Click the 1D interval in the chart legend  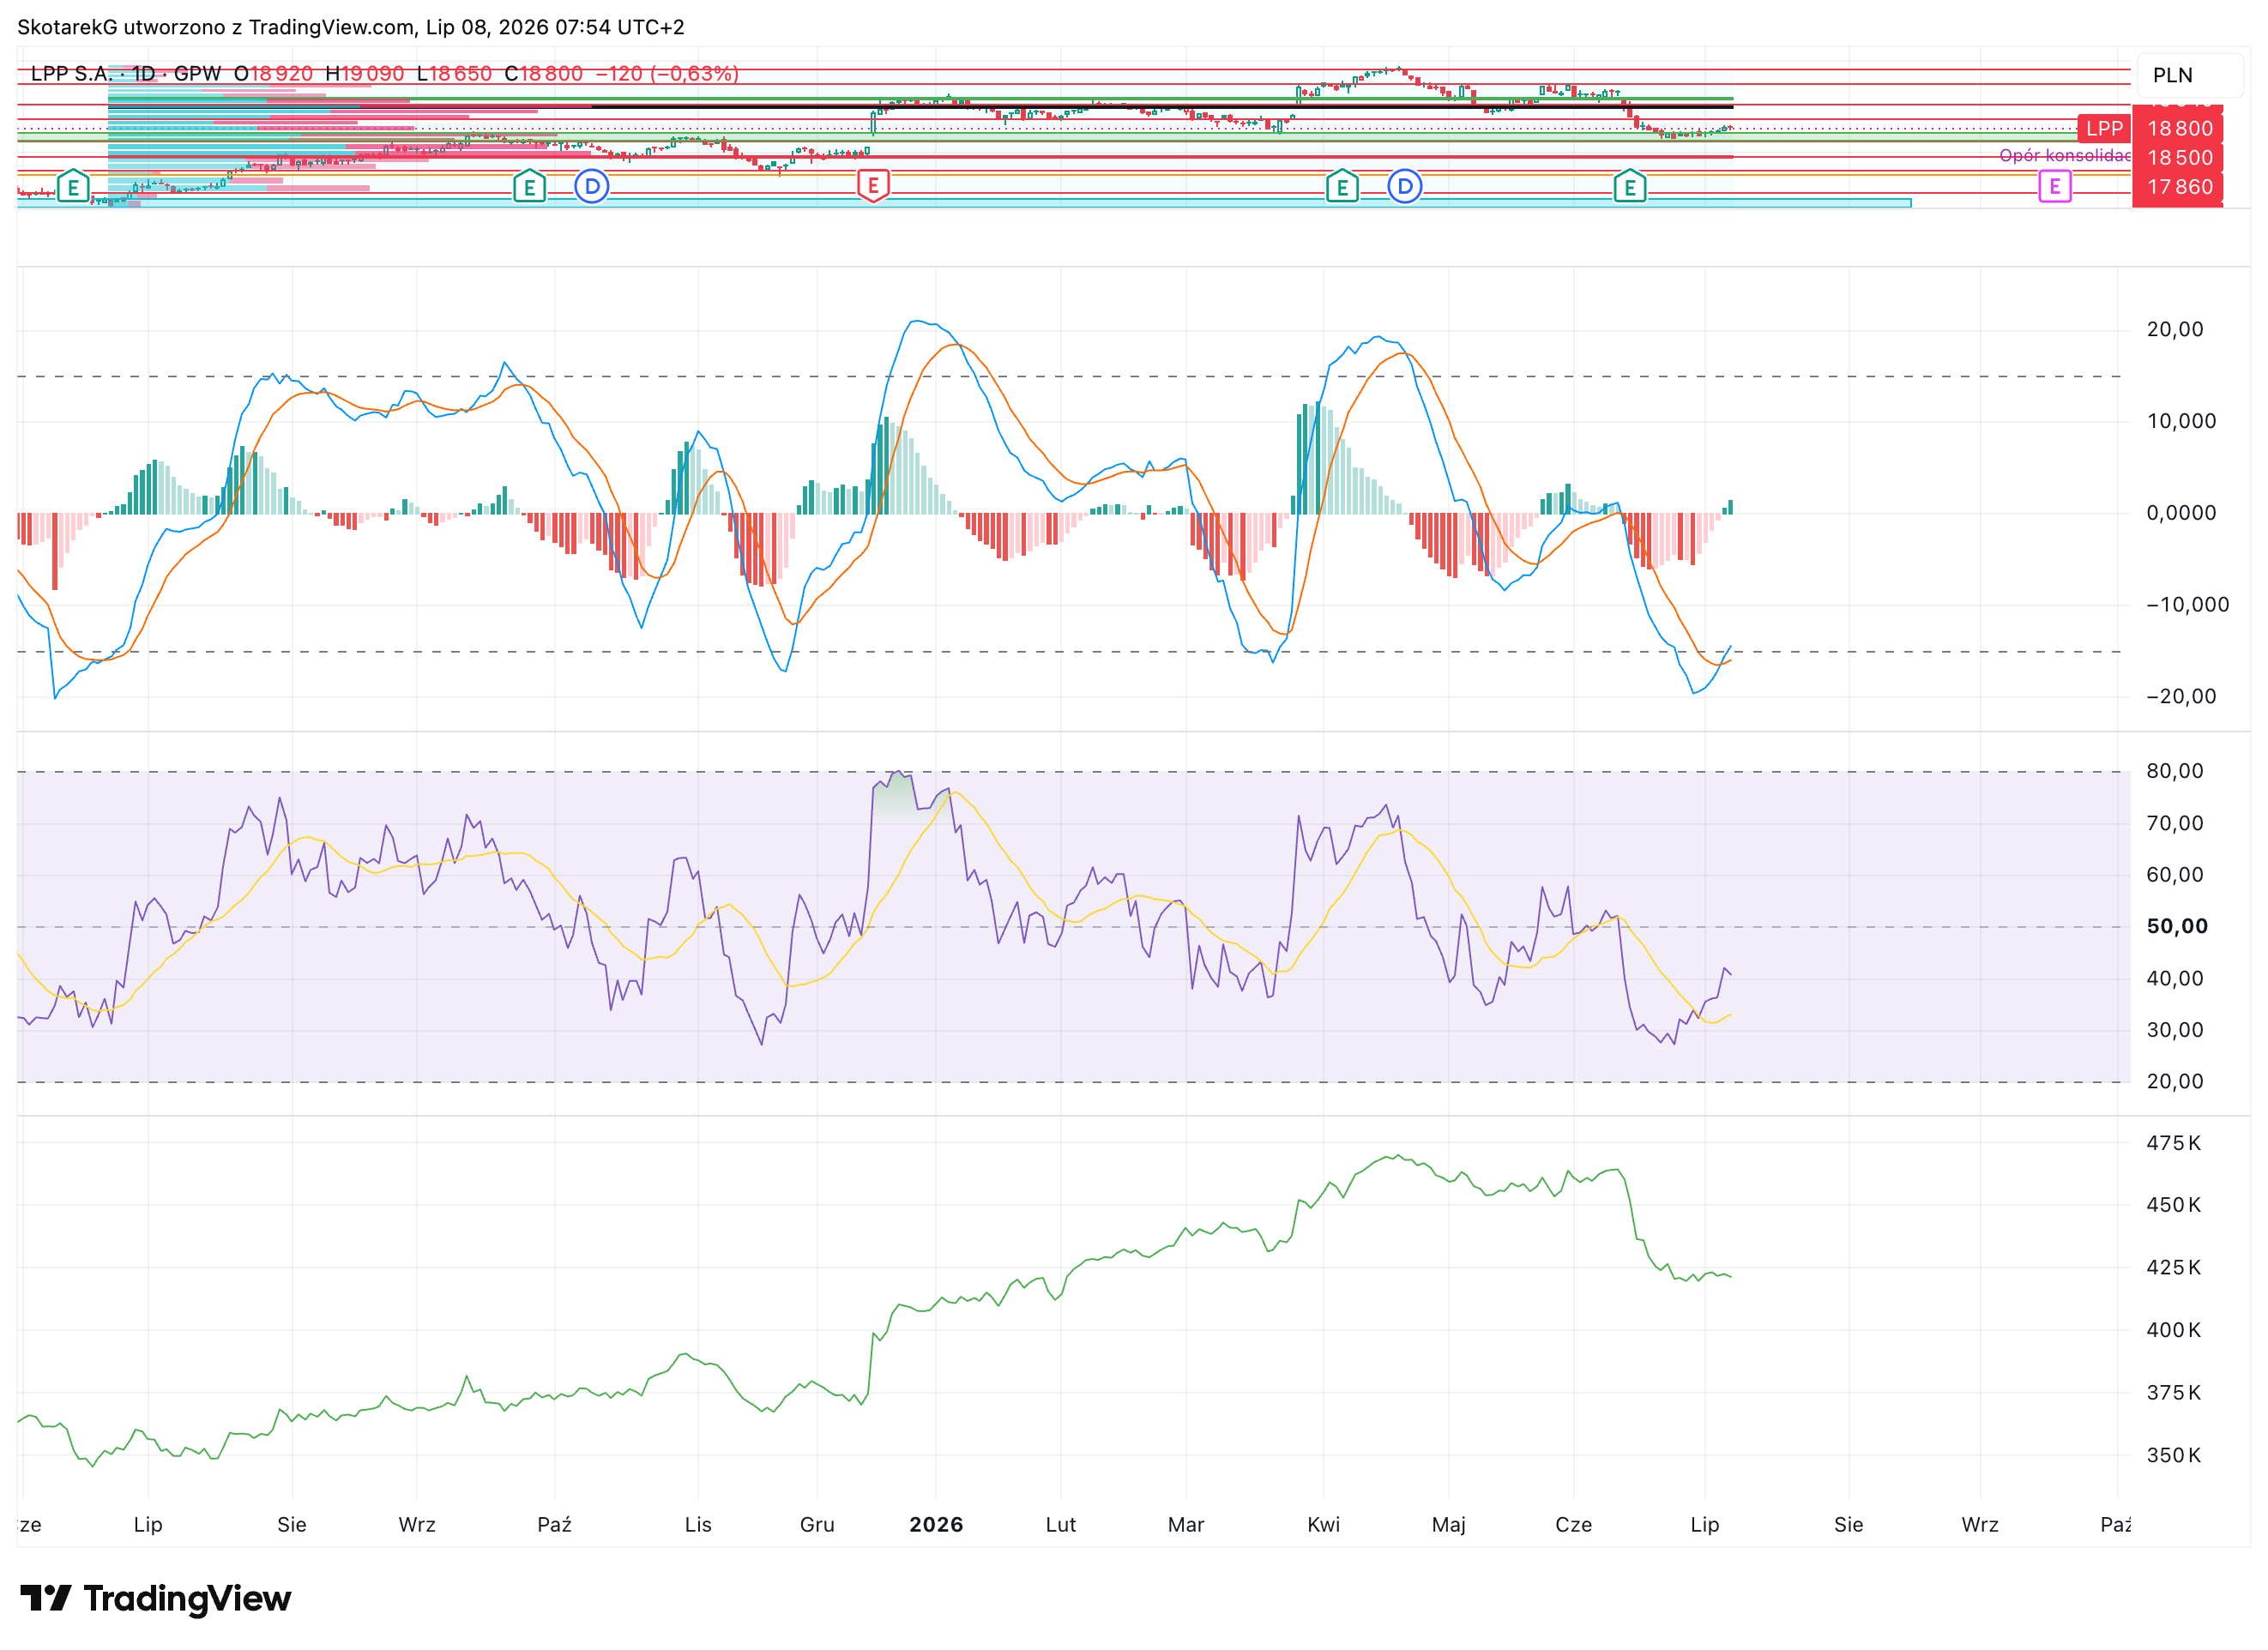point(144,74)
